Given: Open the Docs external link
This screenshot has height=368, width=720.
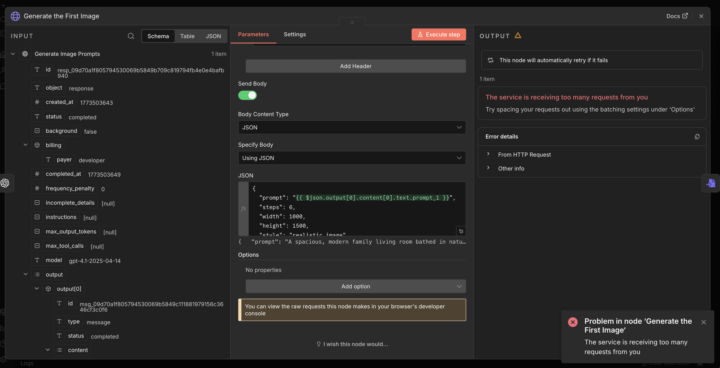Looking at the screenshot, I should 677,16.
